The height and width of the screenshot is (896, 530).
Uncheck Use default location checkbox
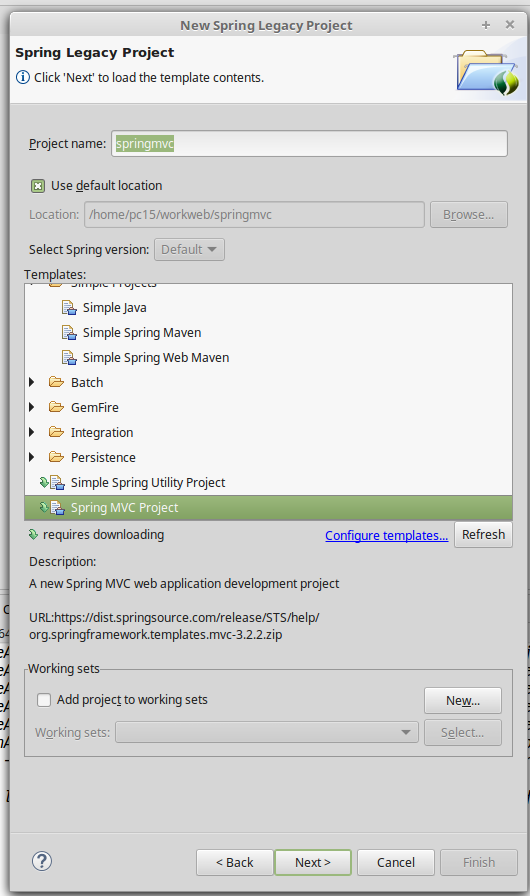(x=38, y=186)
